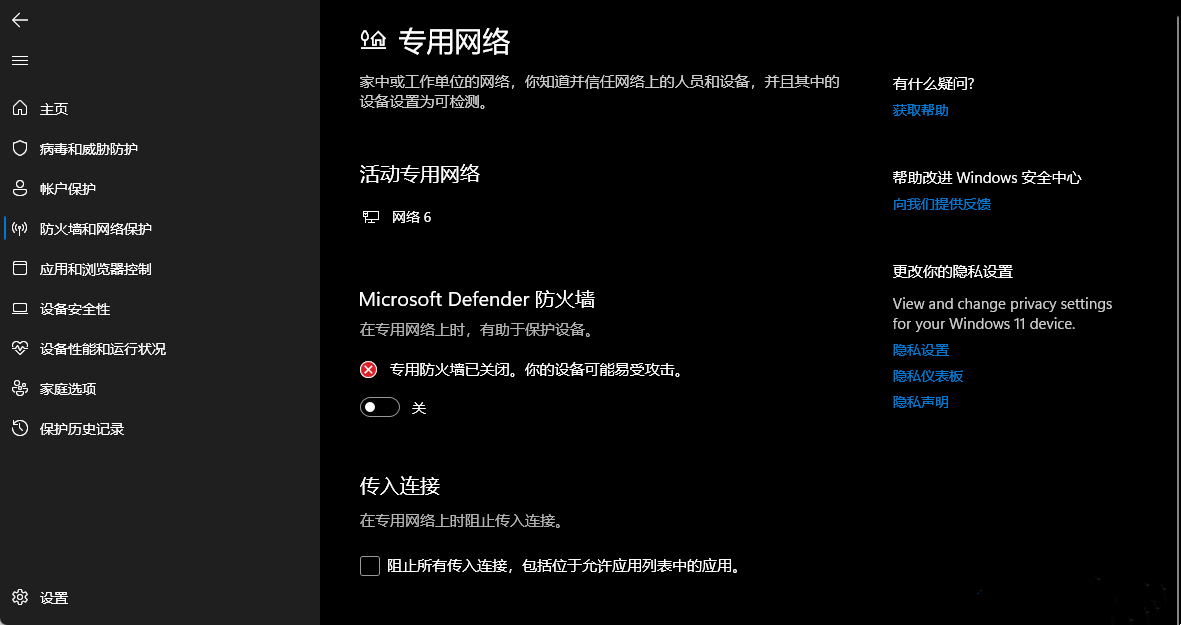Select 家庭选项 in the sidebar
Viewport: 1181px width, 625px height.
[68, 388]
